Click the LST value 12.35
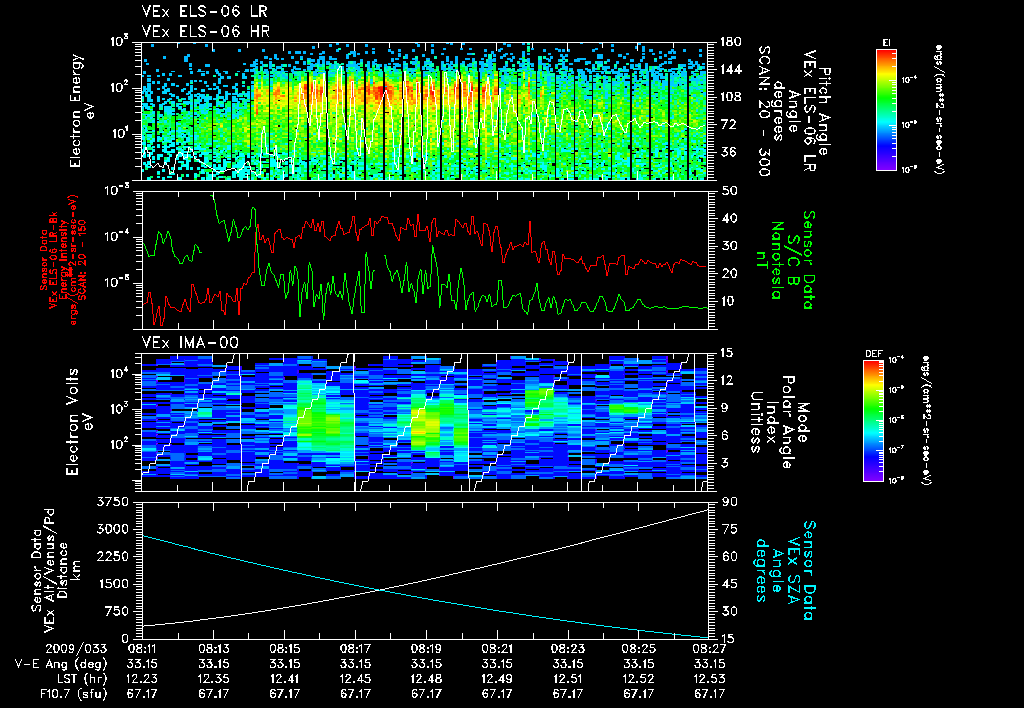Image resolution: width=1024 pixels, height=708 pixels. pyautogui.click(x=214, y=679)
